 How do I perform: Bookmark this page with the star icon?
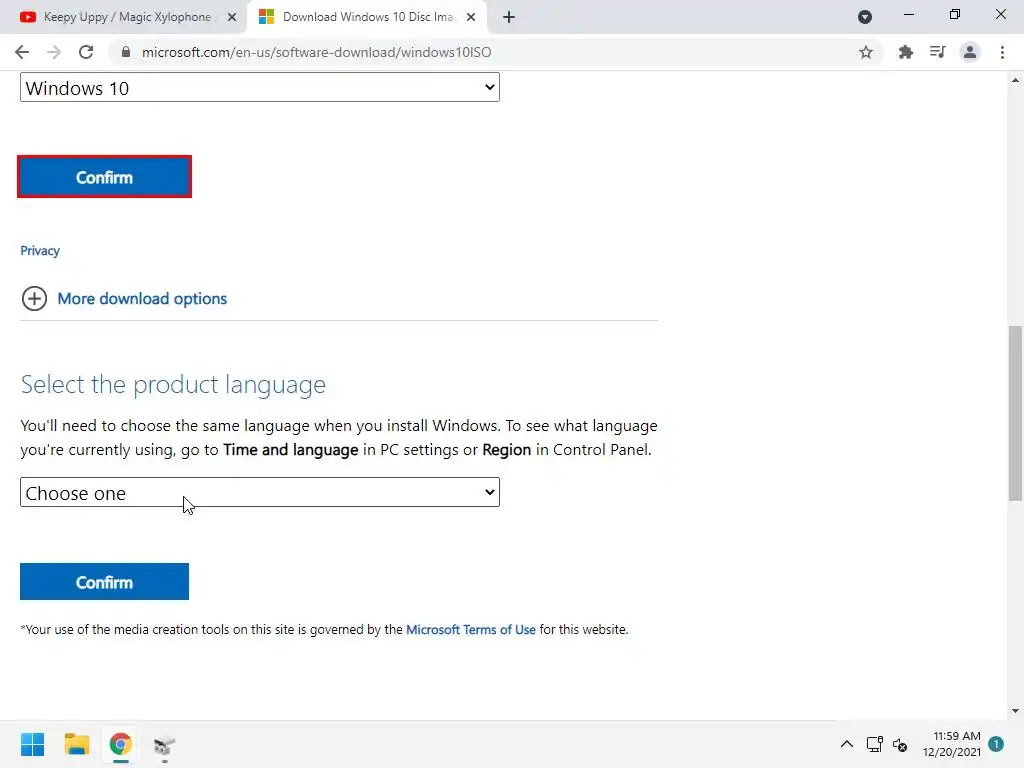866,52
